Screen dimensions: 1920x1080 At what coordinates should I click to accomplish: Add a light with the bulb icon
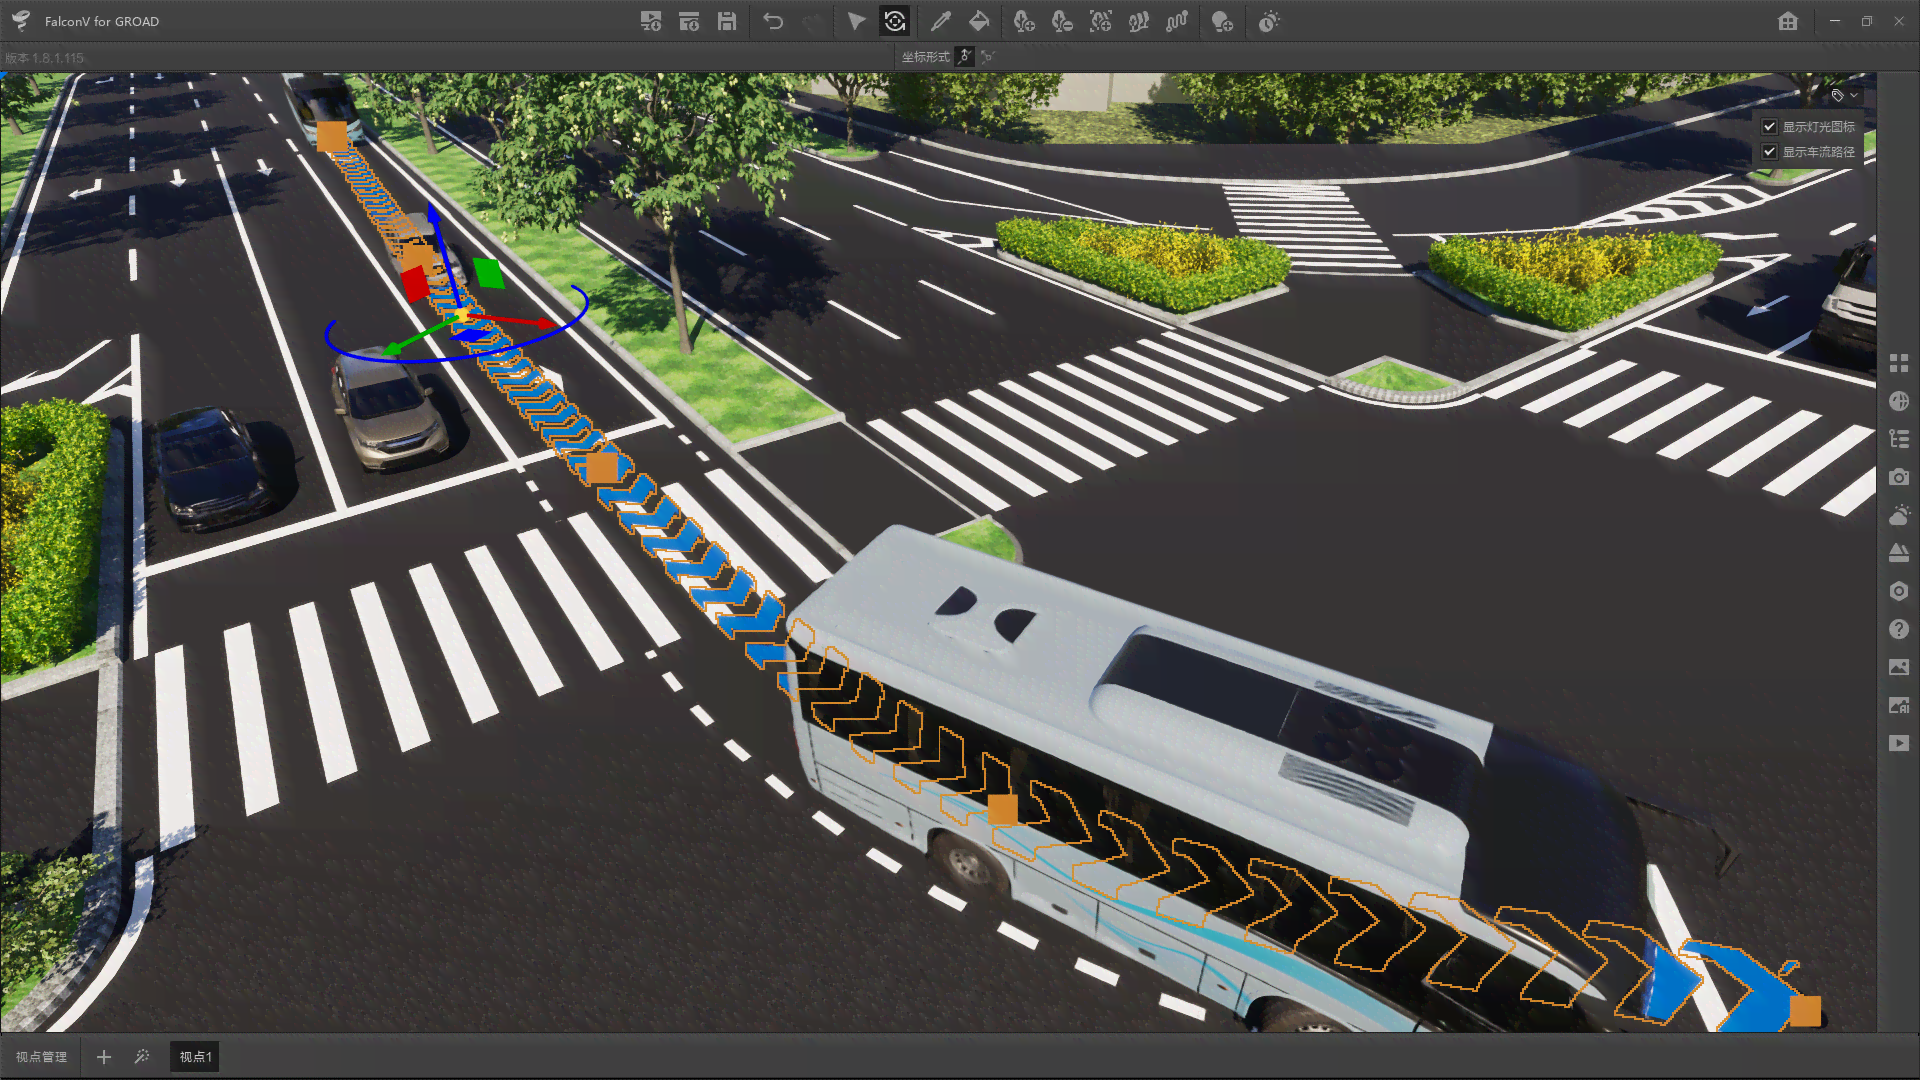(x=1222, y=21)
